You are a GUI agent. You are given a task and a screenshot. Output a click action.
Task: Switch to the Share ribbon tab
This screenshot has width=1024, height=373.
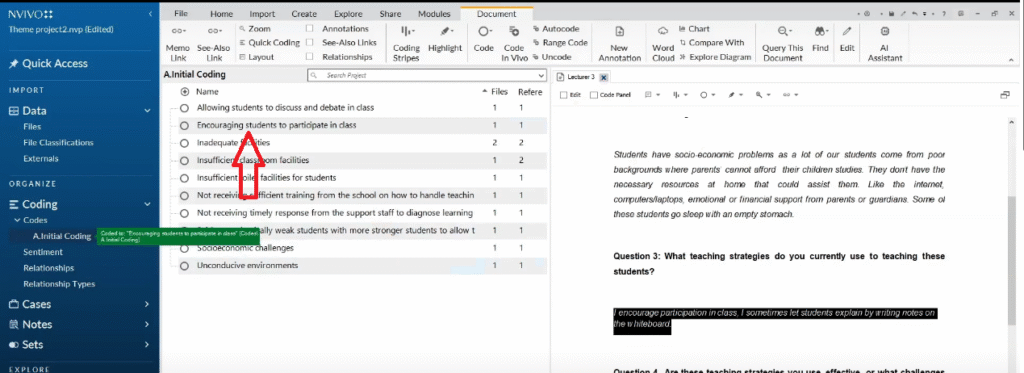point(391,14)
